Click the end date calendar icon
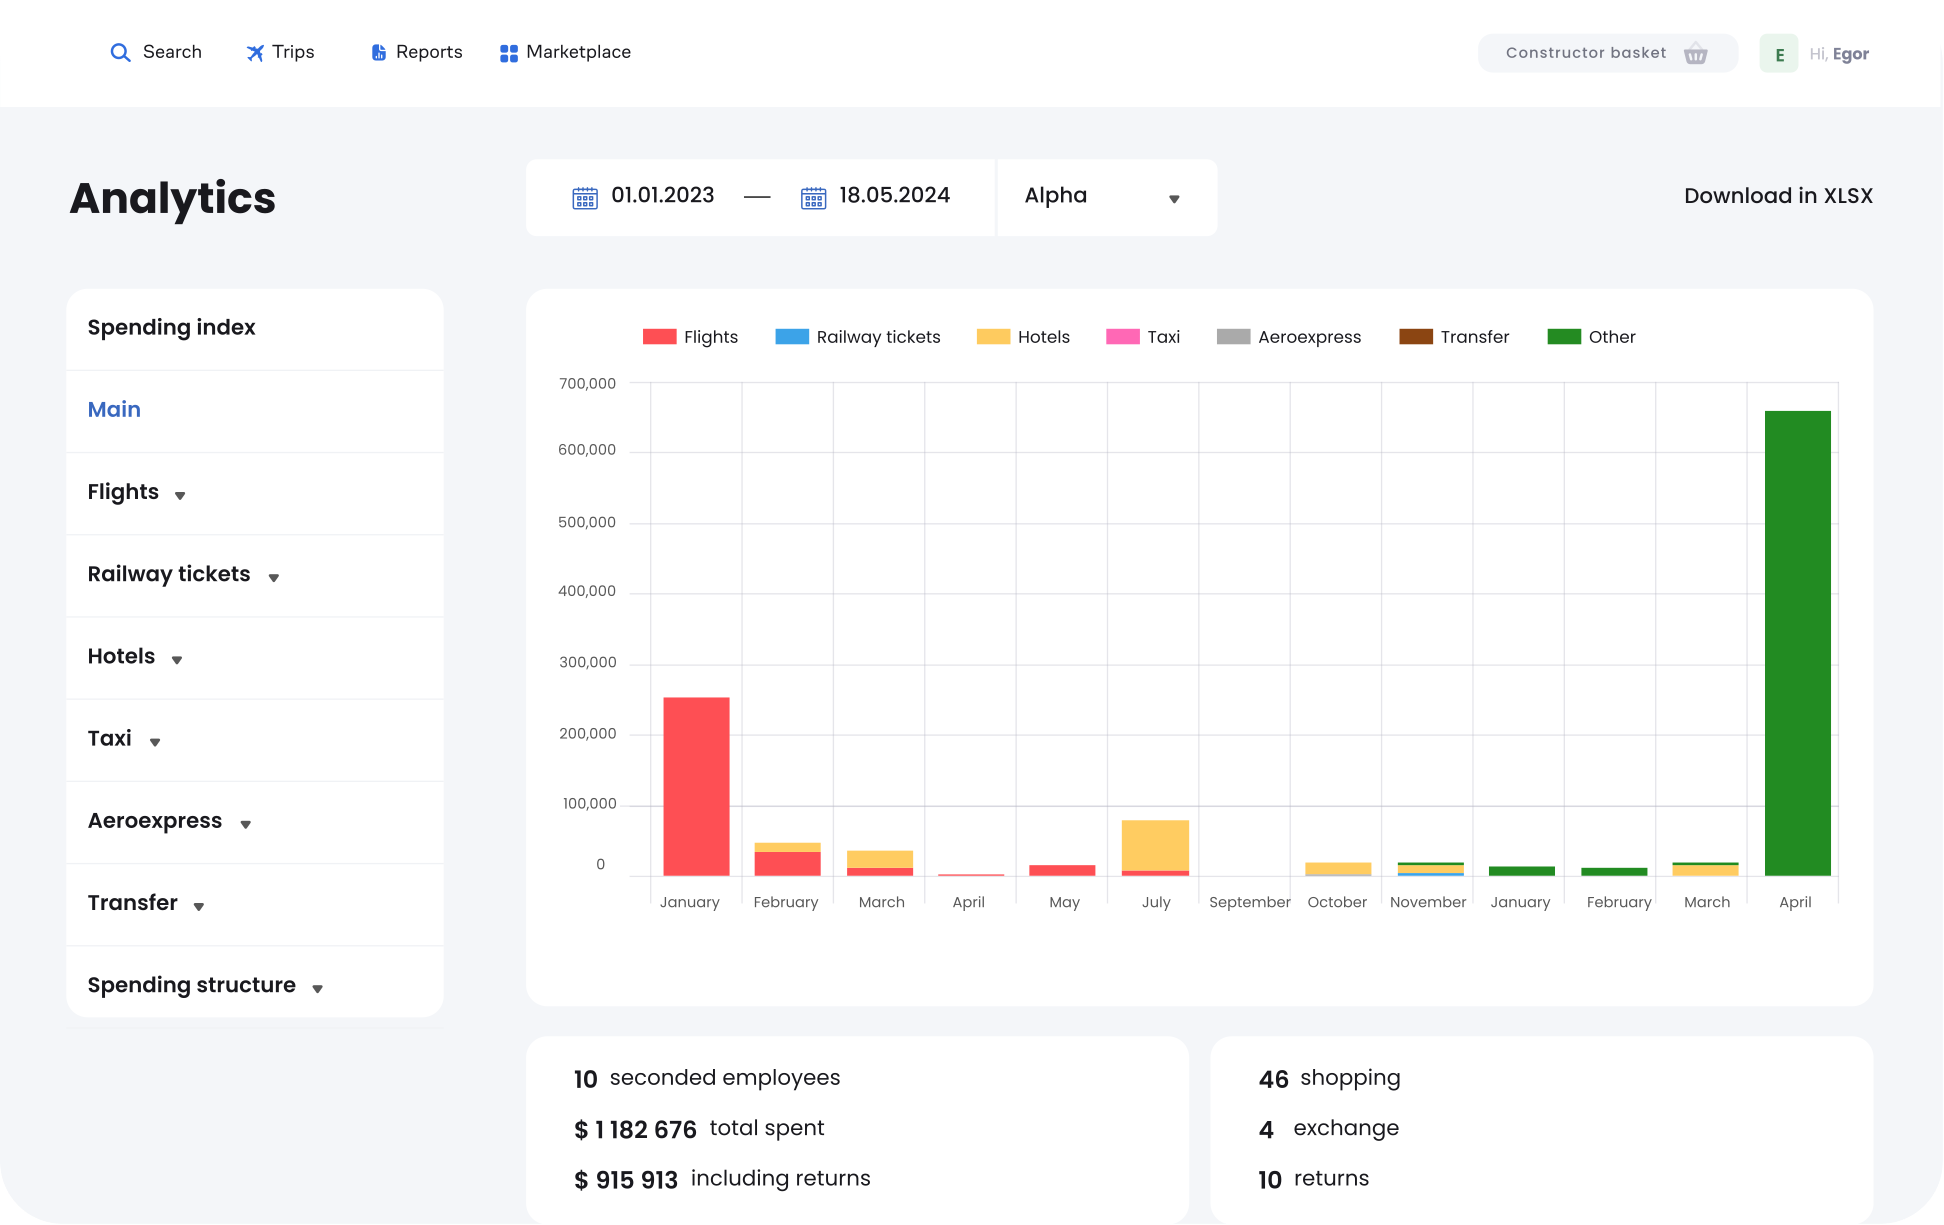The image size is (1944, 1225). click(x=813, y=197)
